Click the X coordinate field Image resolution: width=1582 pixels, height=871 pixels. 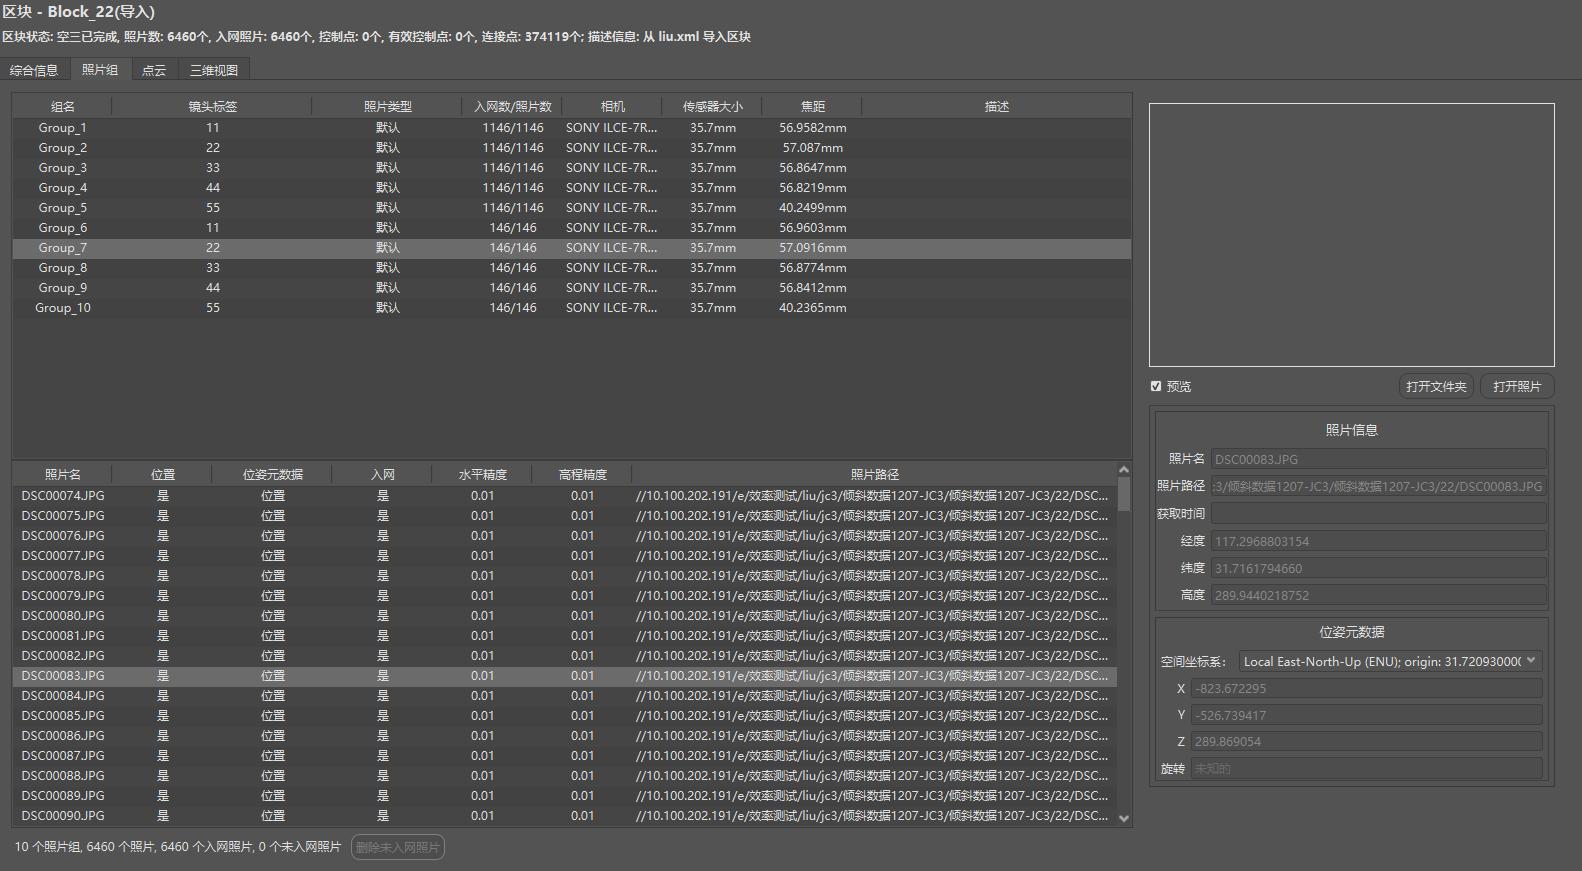coord(1366,688)
